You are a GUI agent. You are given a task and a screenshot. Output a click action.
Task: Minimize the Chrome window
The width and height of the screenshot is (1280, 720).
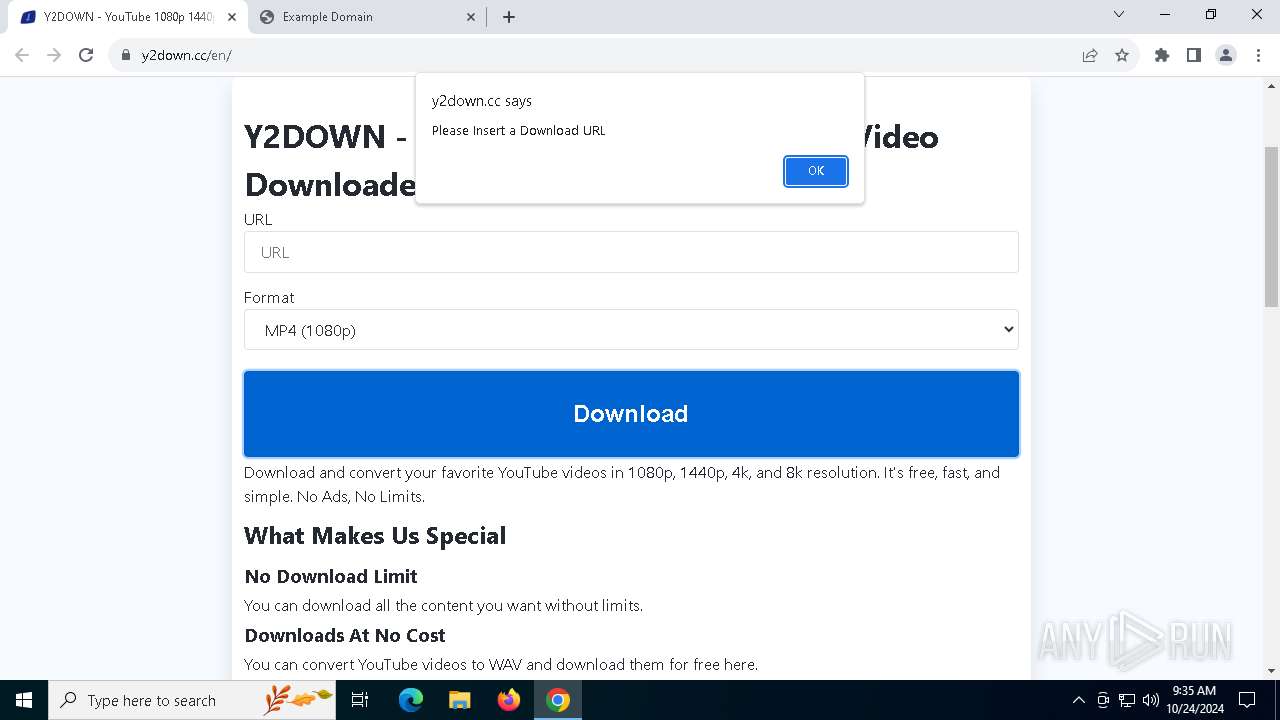click(1166, 15)
